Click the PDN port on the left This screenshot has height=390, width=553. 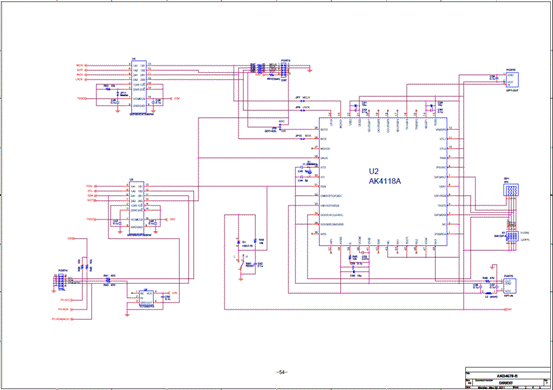[90, 186]
